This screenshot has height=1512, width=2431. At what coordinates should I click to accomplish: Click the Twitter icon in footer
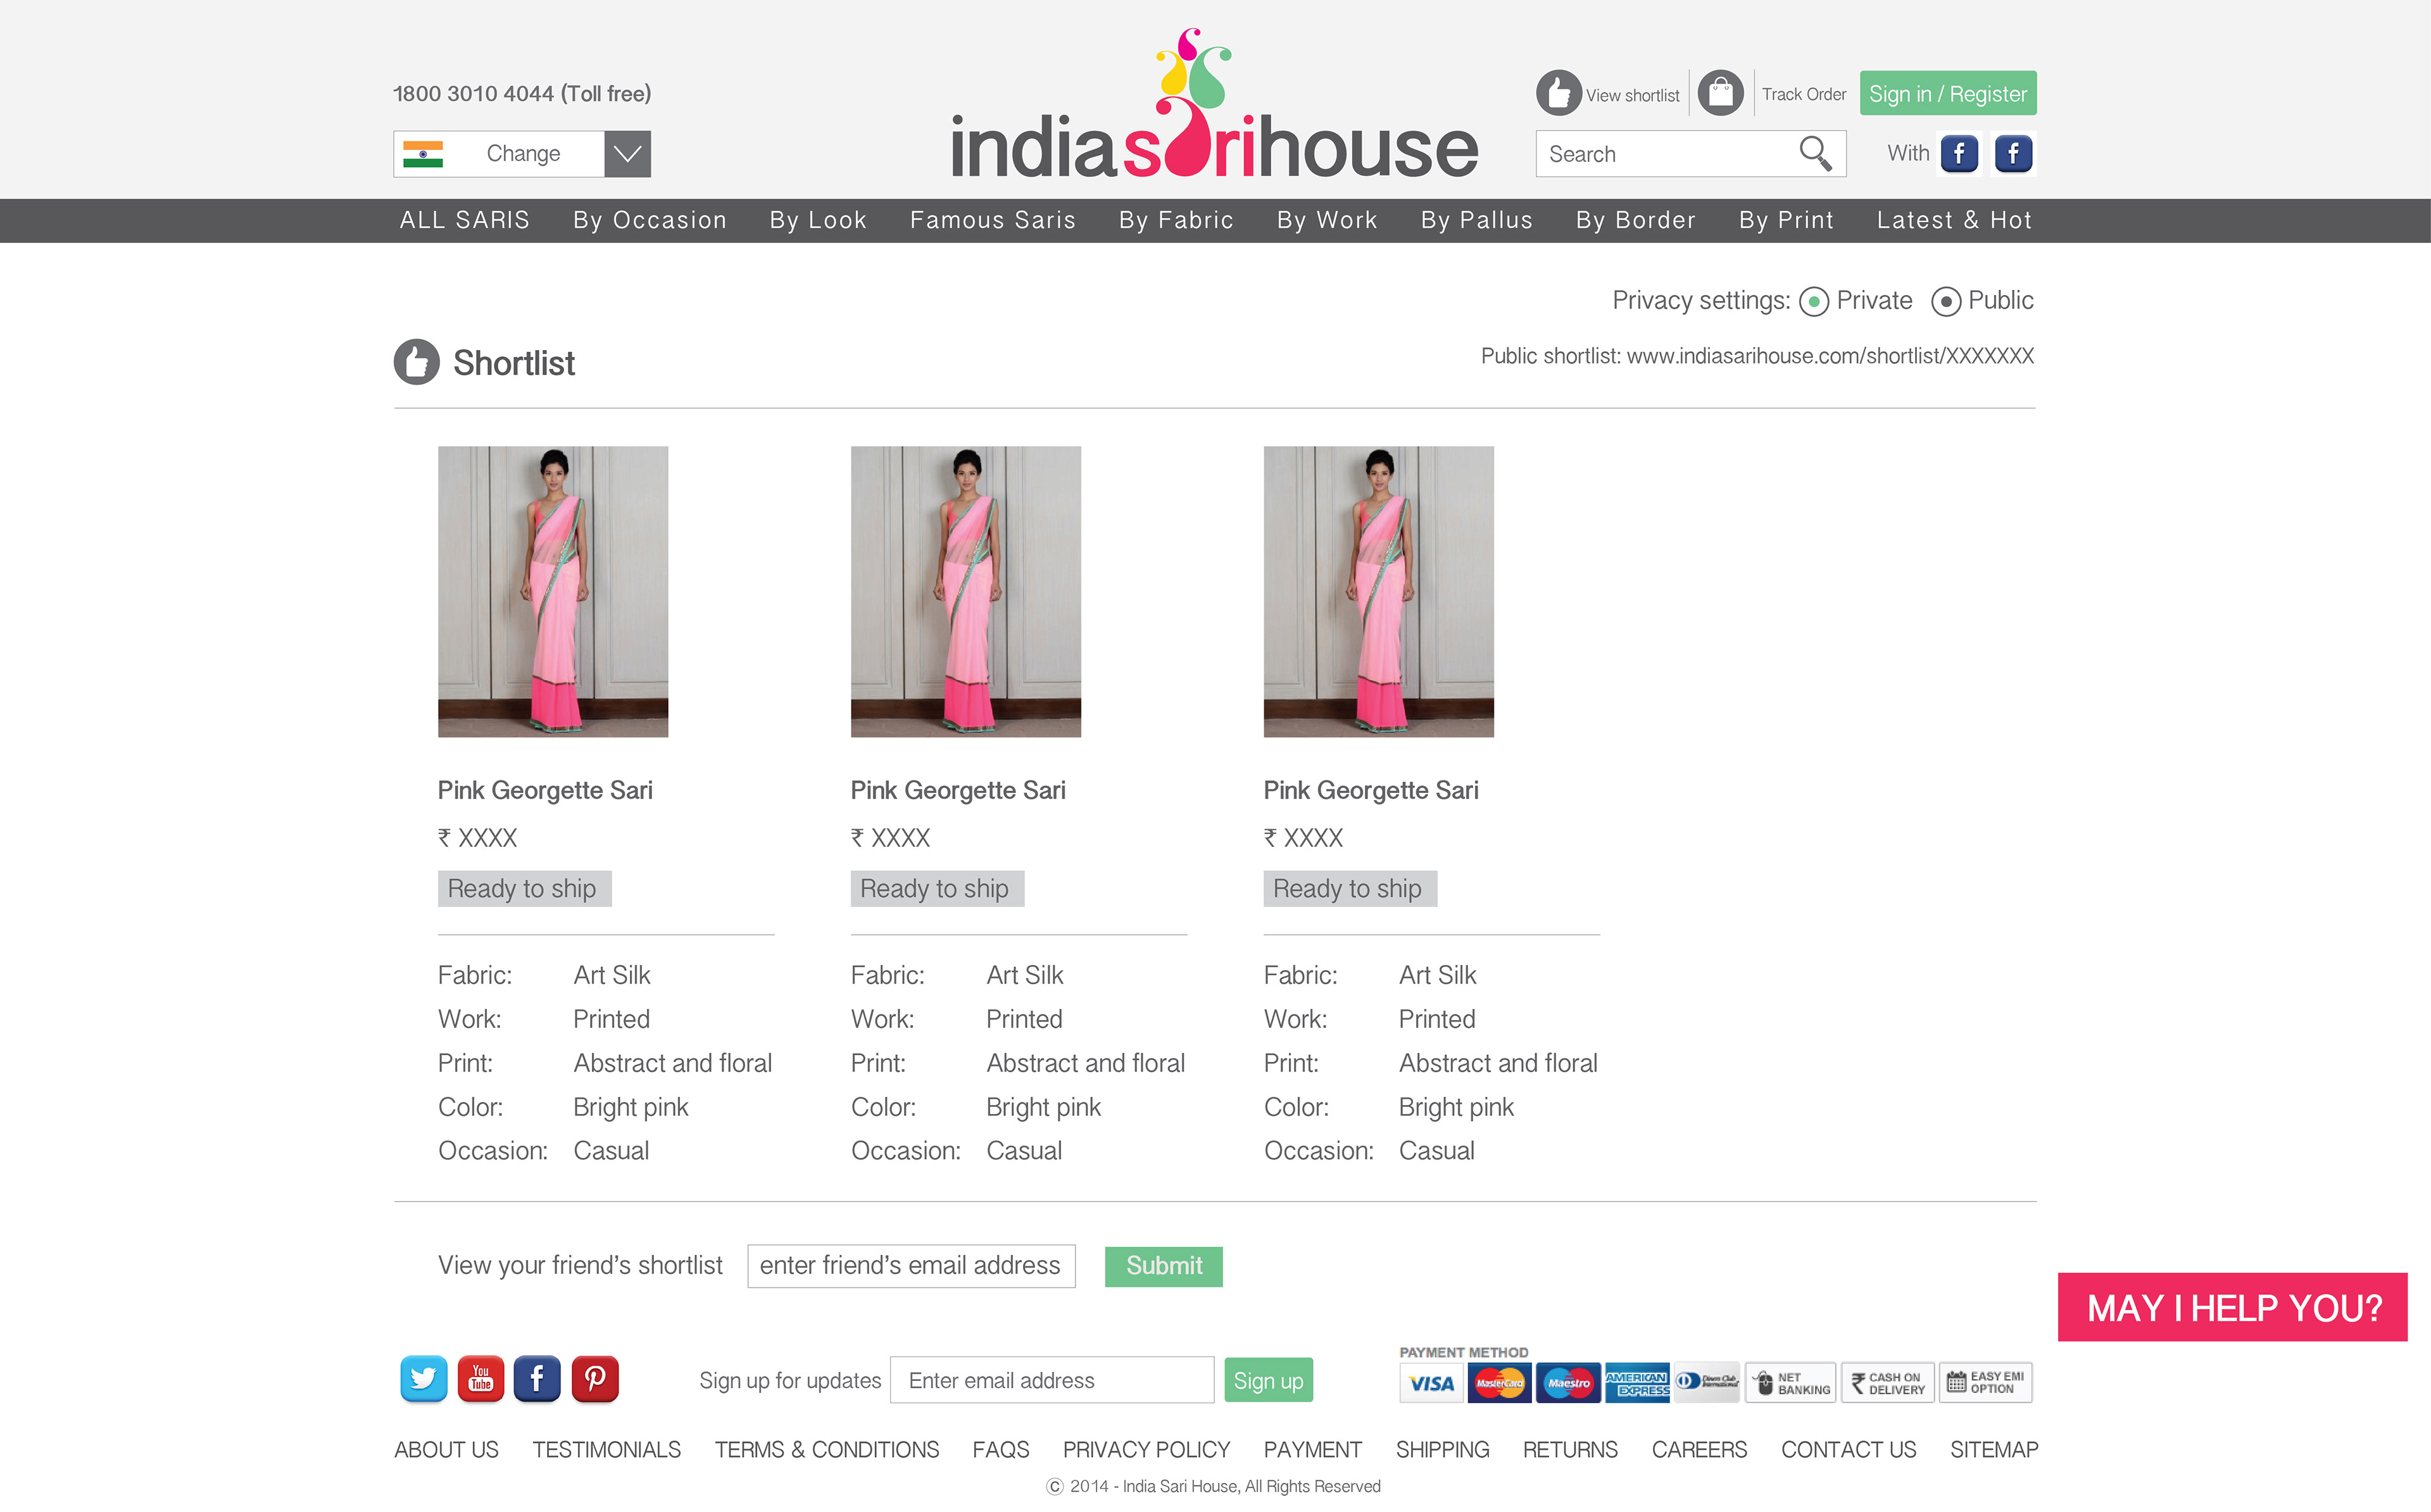423,1380
